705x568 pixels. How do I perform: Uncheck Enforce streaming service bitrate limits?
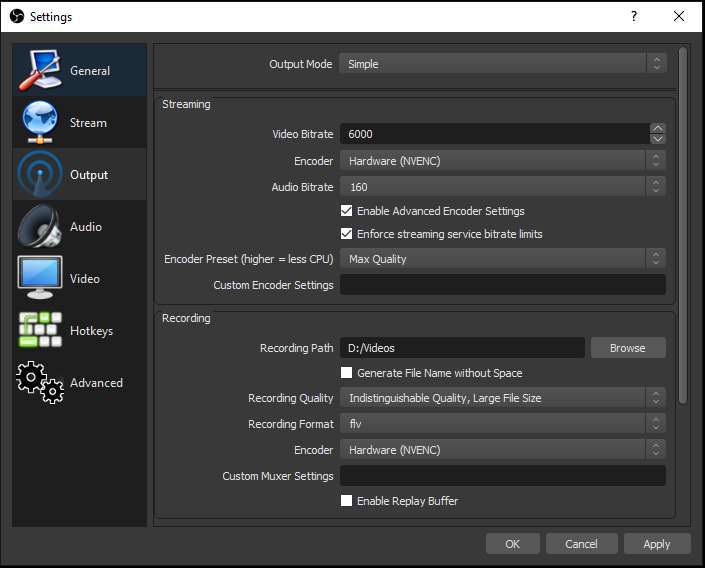click(347, 234)
